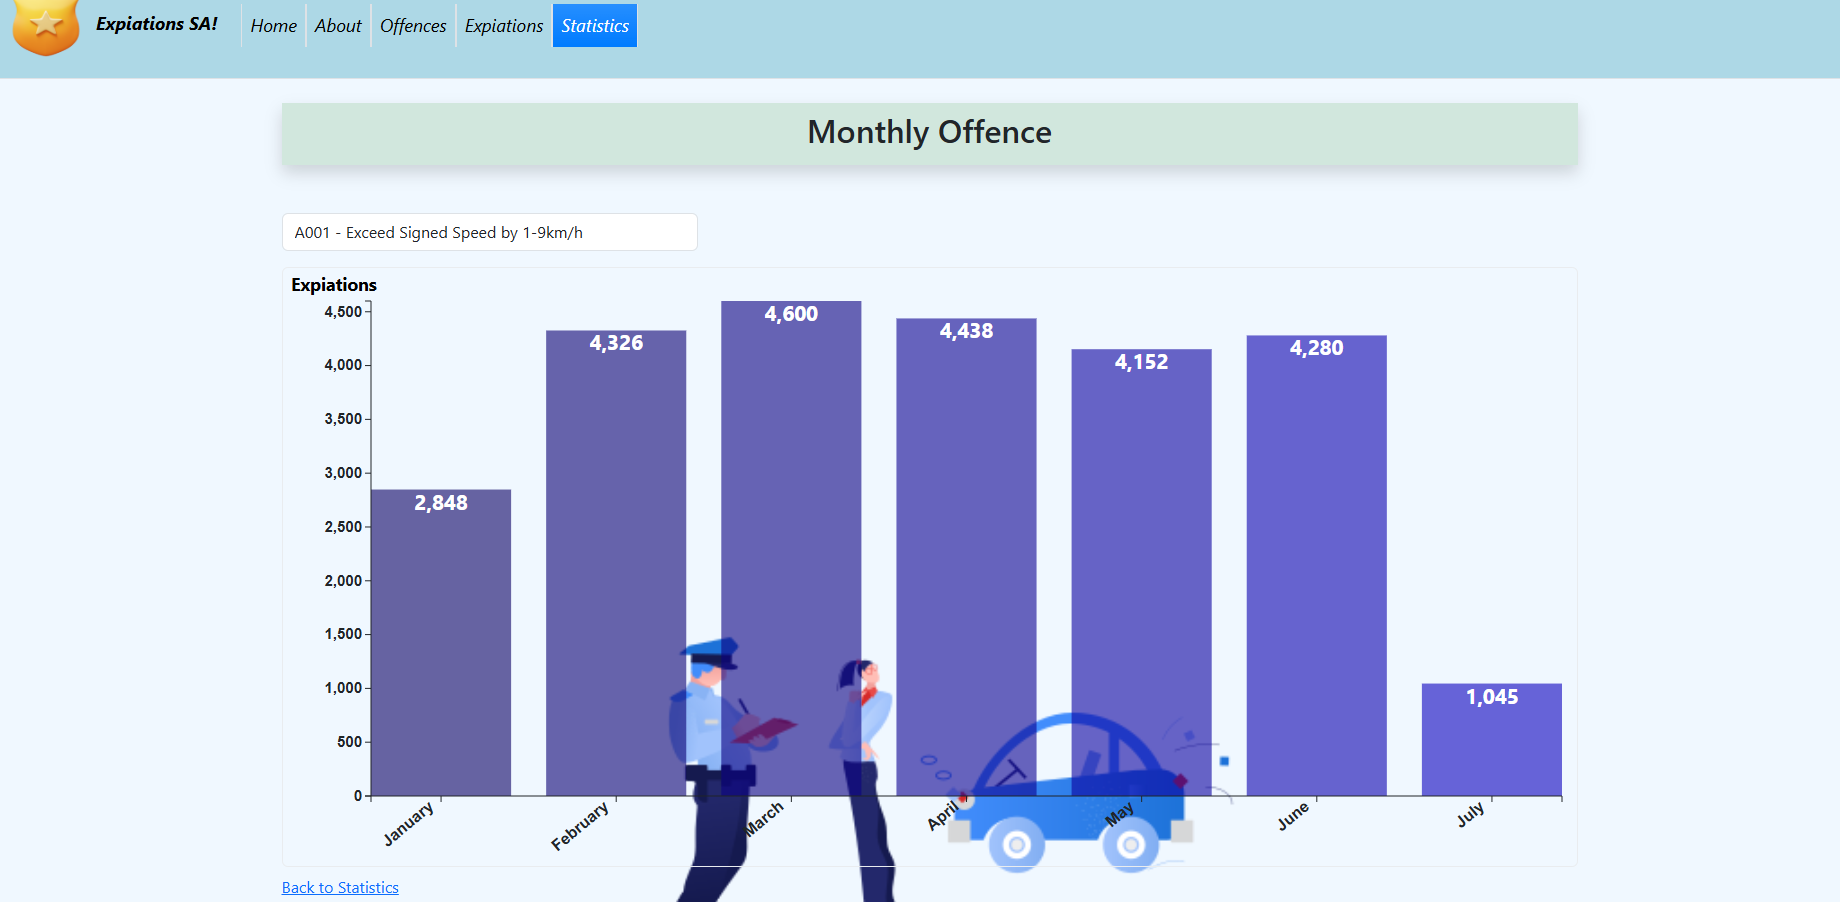Select the Statistics tab

594,25
